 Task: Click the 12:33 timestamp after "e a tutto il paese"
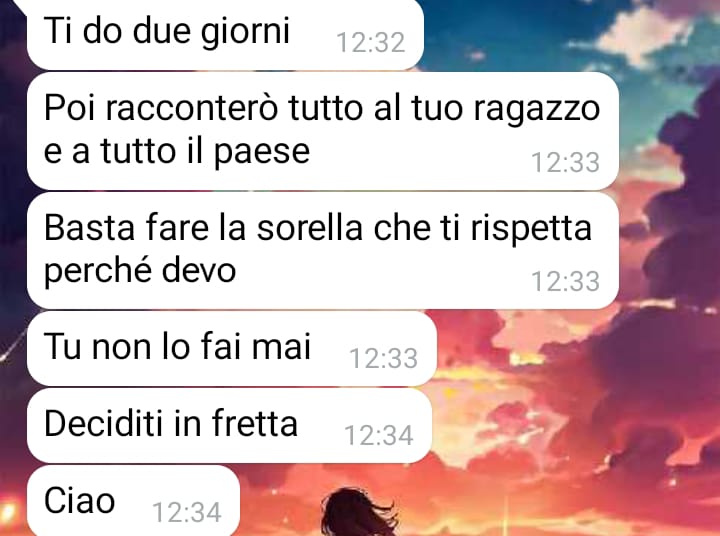click(565, 163)
